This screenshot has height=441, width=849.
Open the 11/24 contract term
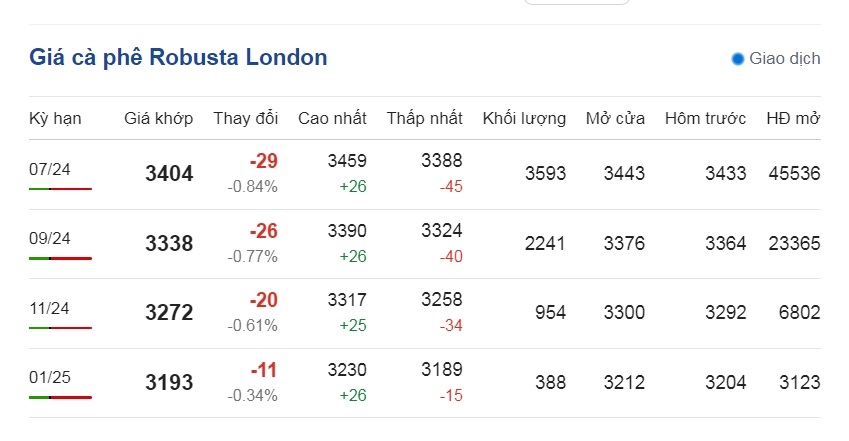point(49,308)
